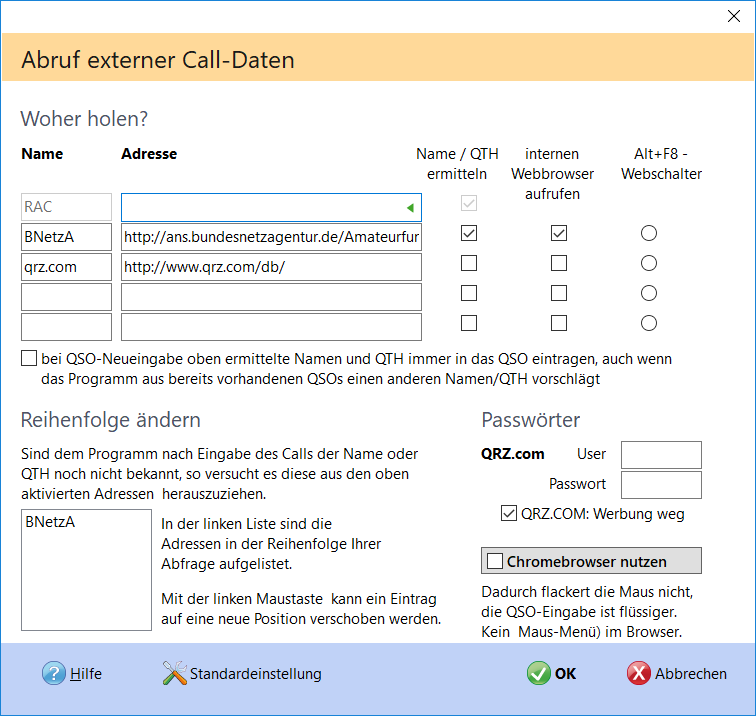Click the Name / QTH ermitteln column label
Screen dimensions: 756x716
click(x=457, y=163)
